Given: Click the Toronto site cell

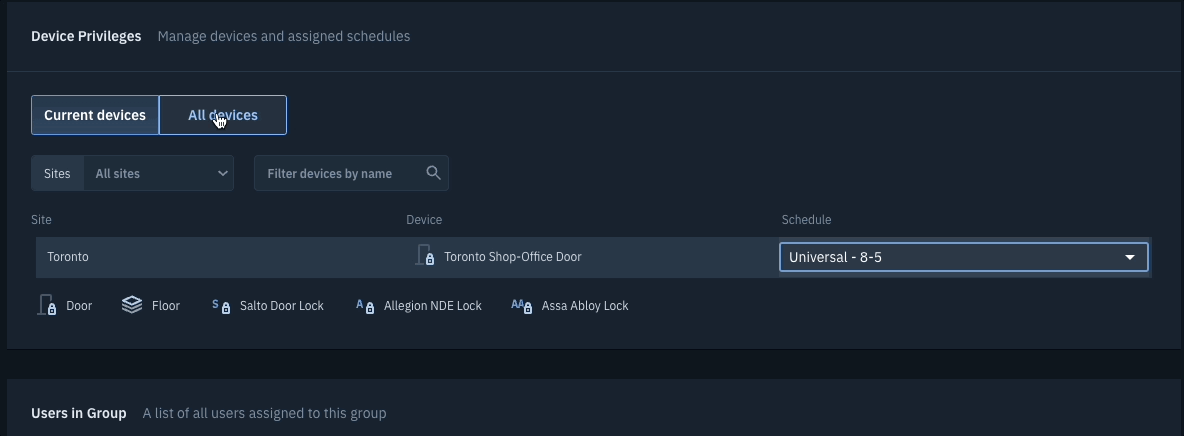Looking at the screenshot, I should click(x=68, y=257).
